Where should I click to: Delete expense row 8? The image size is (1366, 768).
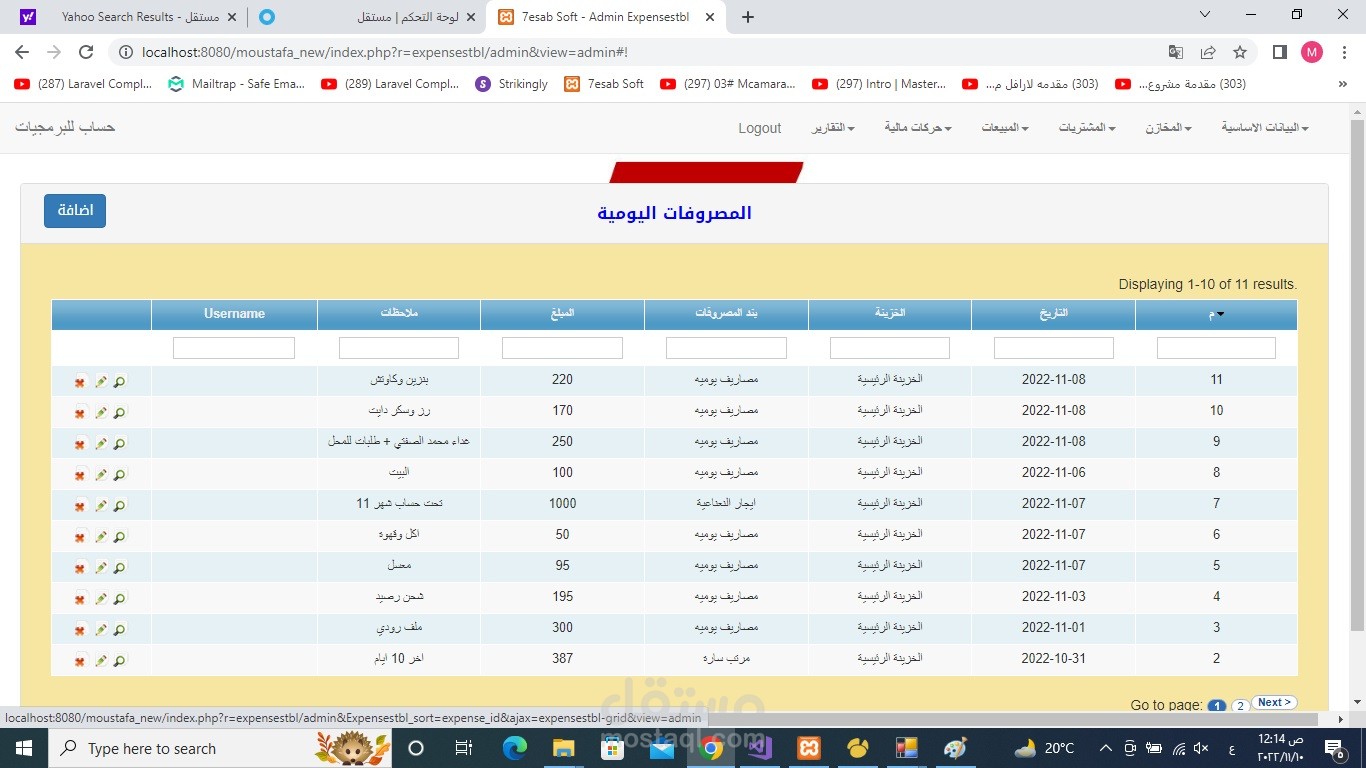80,474
